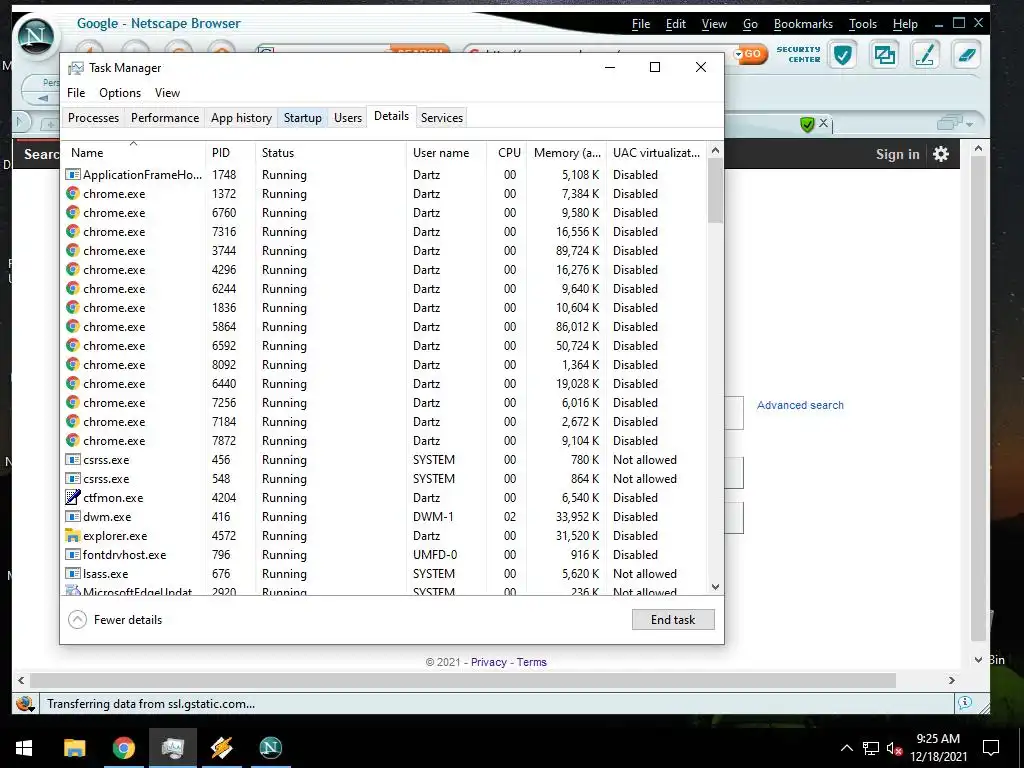Switch to Services tab
This screenshot has height=768, width=1024.
[x=441, y=118]
